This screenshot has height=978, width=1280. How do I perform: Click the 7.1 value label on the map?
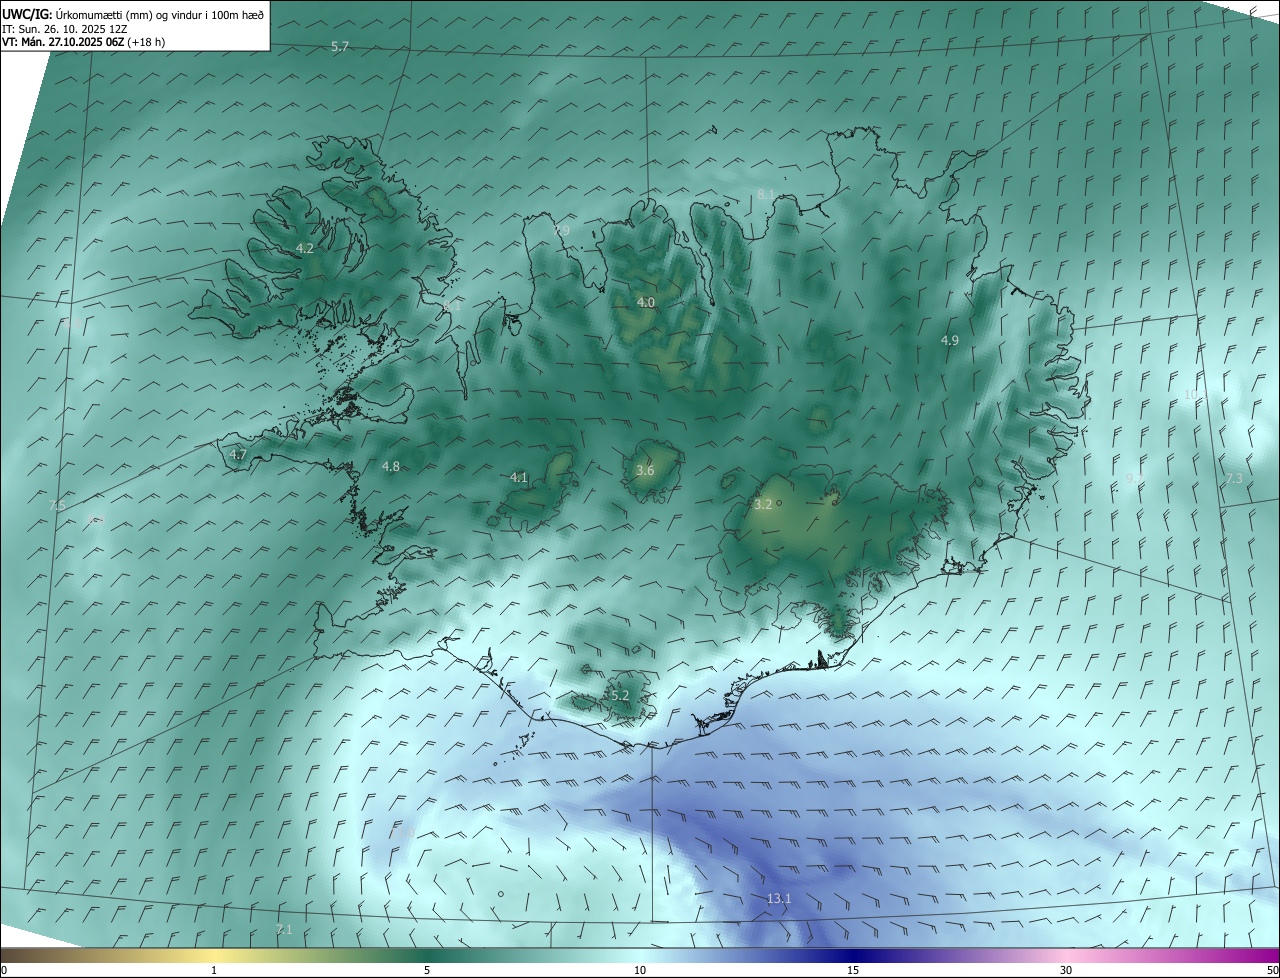click(284, 930)
